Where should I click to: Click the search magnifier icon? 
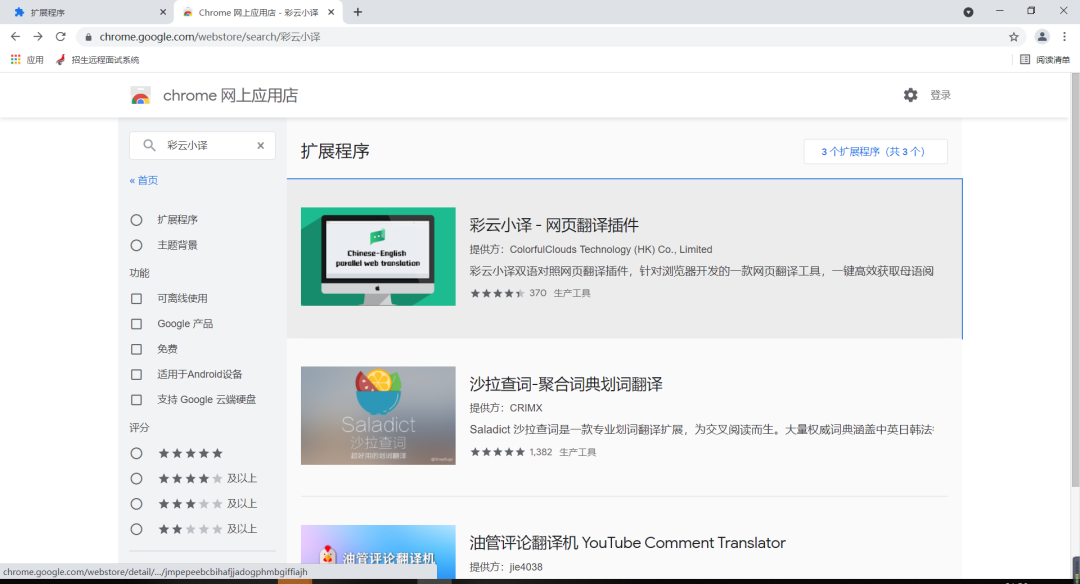point(149,145)
